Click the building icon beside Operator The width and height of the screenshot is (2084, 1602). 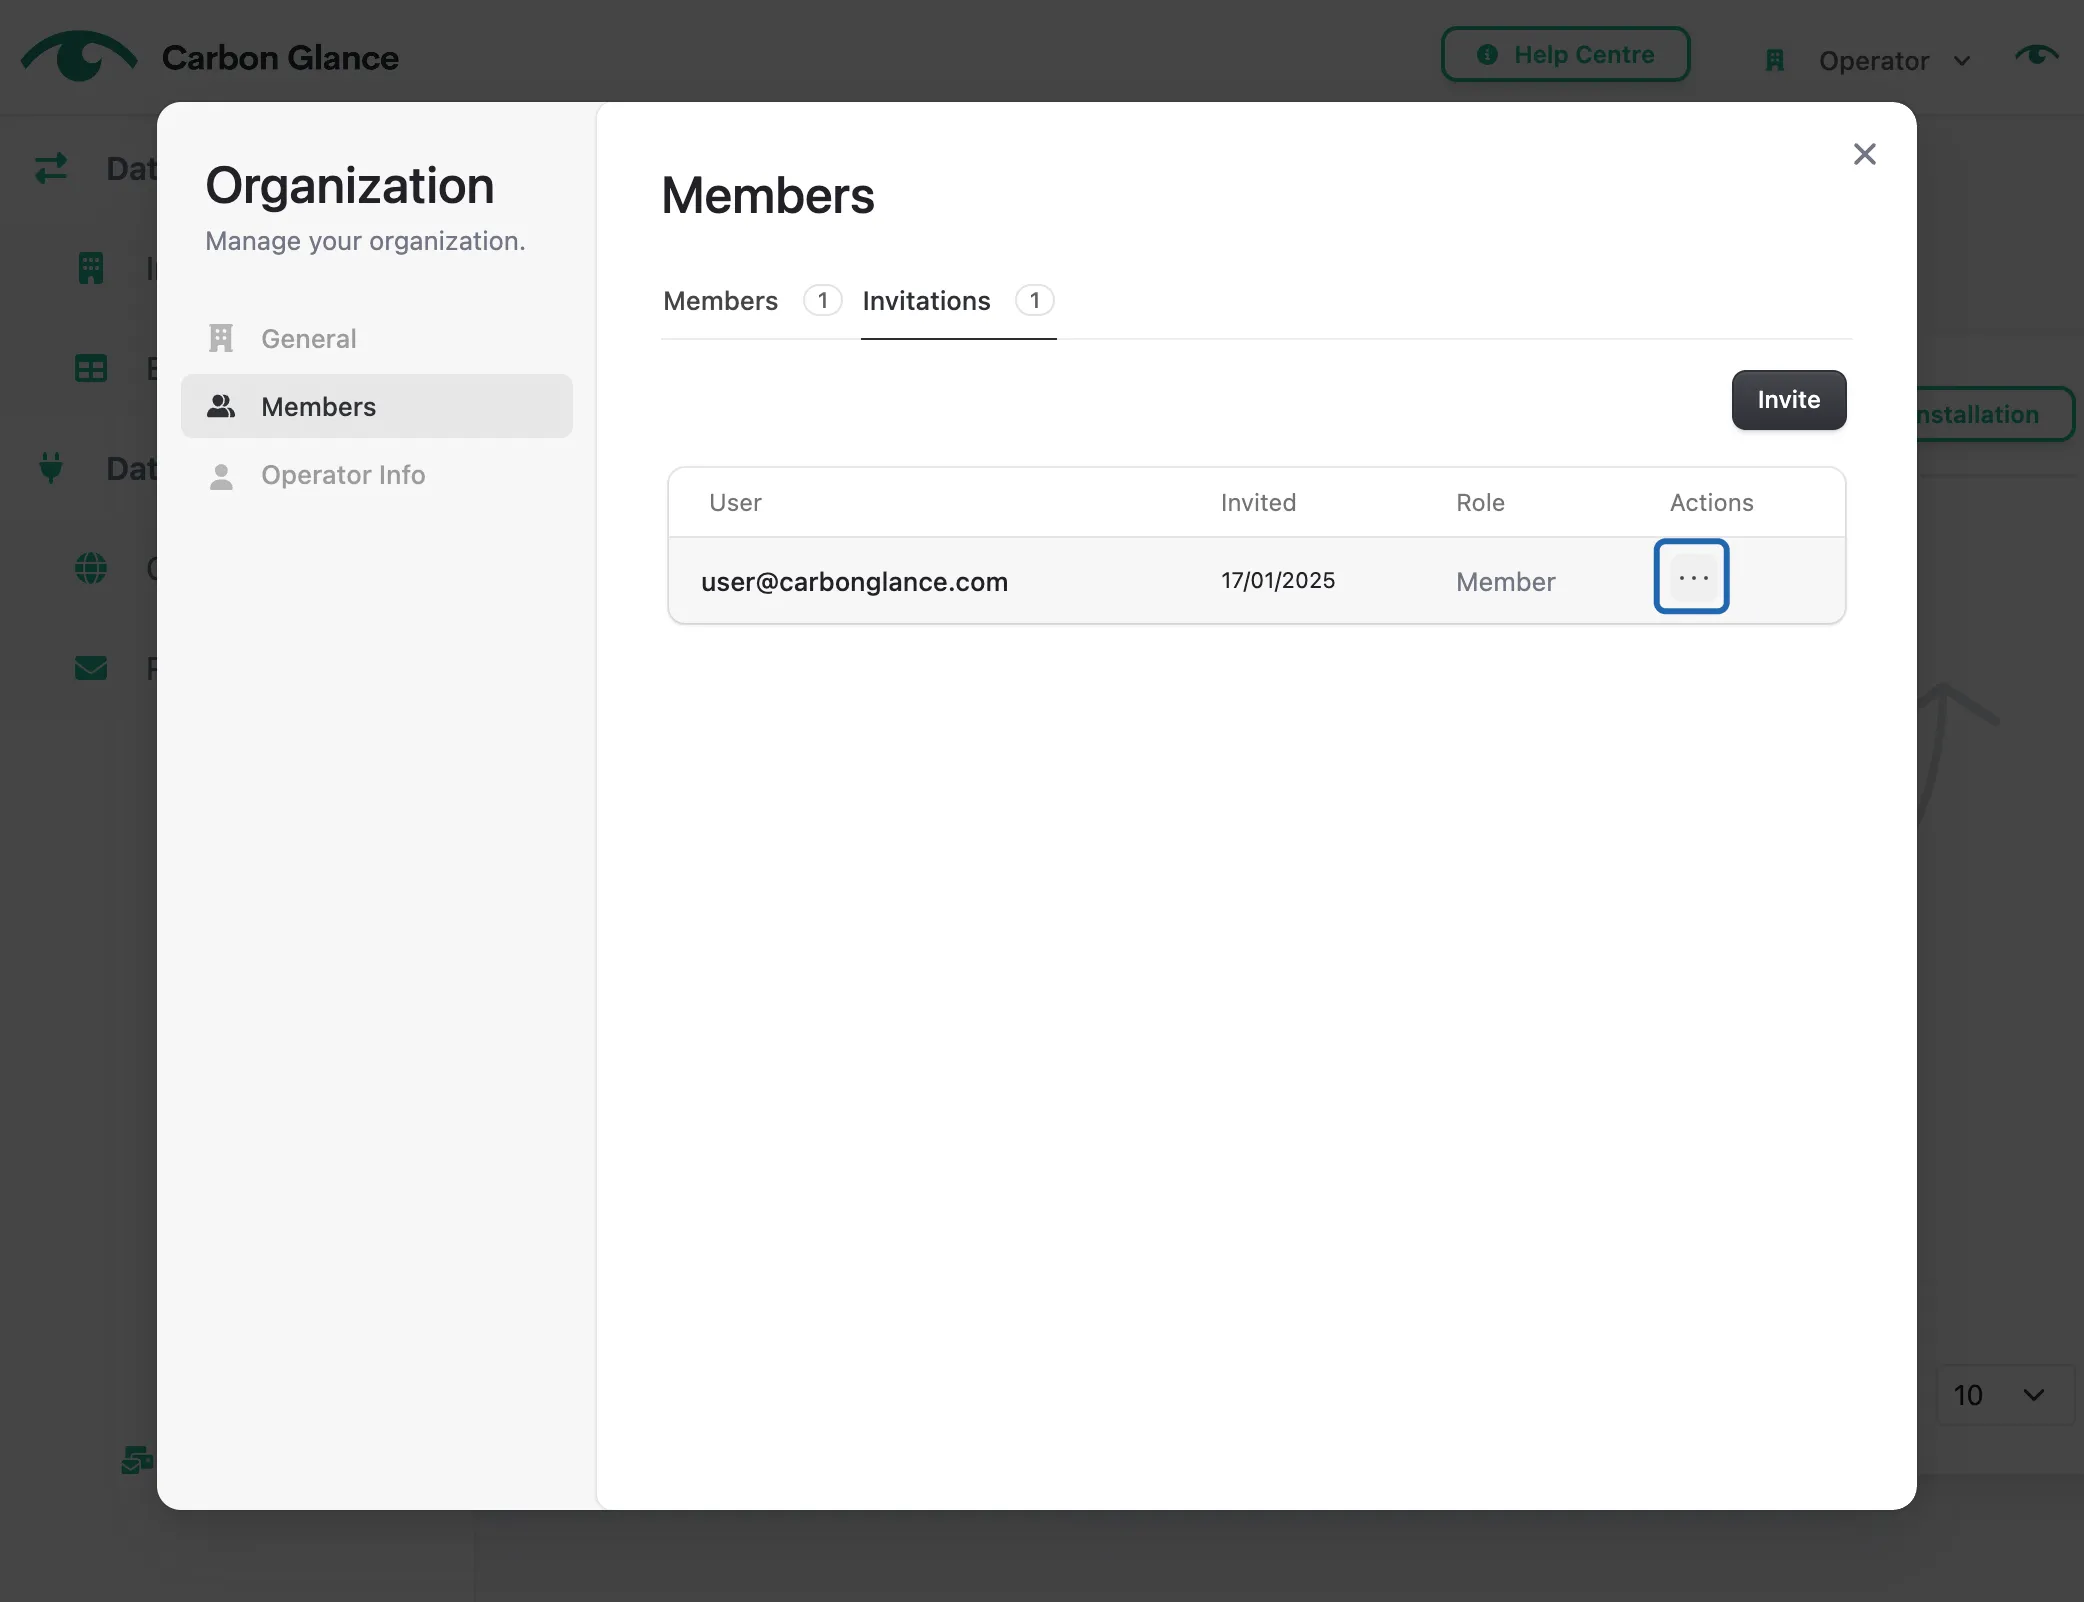(x=1775, y=61)
